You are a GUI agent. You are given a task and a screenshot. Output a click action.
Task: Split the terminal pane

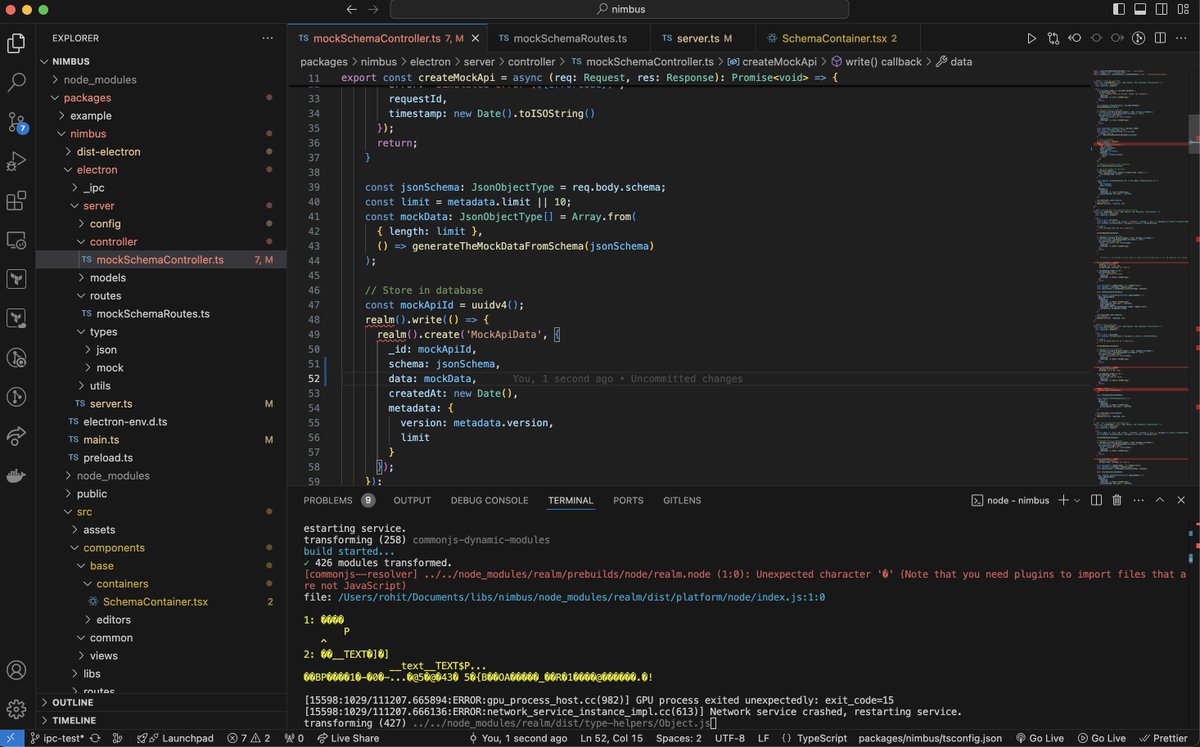pyautogui.click(x=1096, y=500)
